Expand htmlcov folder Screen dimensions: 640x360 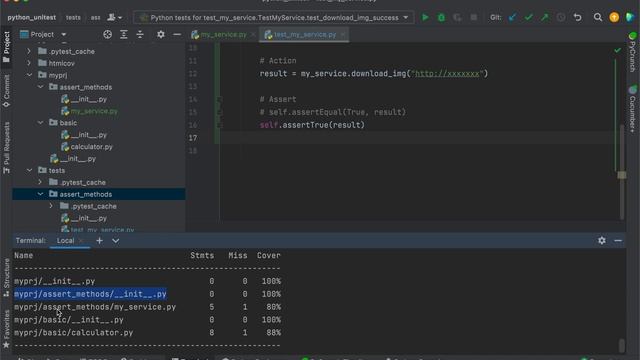coord(29,63)
